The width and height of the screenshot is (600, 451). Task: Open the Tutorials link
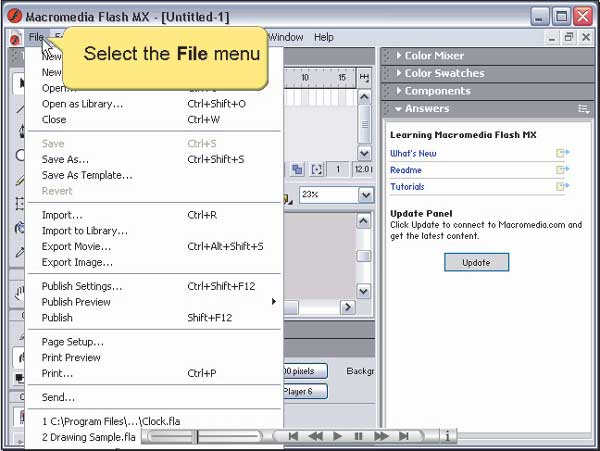(x=407, y=186)
